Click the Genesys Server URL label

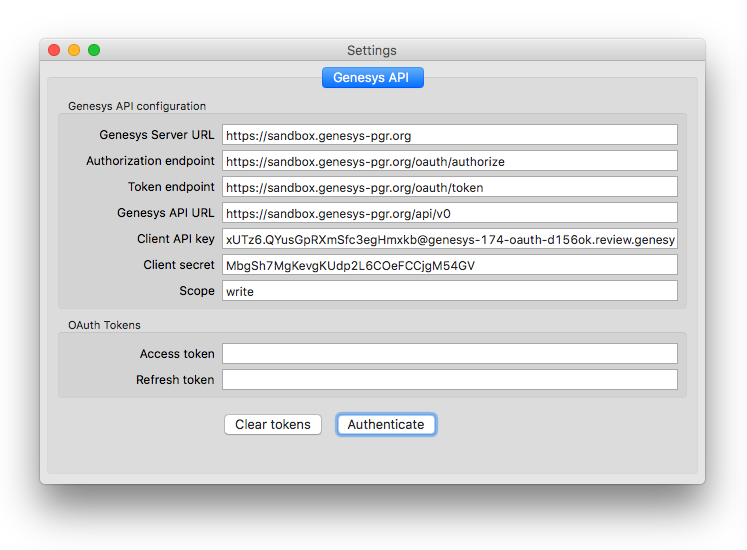pos(157,135)
